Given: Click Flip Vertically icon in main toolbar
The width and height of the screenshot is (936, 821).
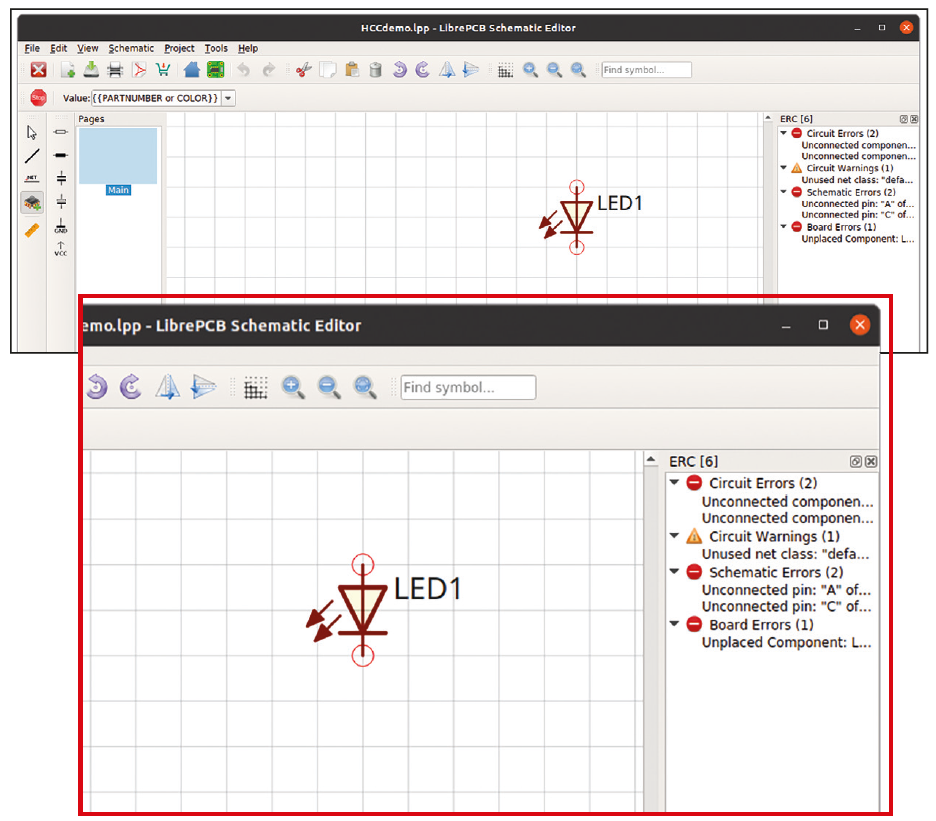Looking at the screenshot, I should [471, 70].
